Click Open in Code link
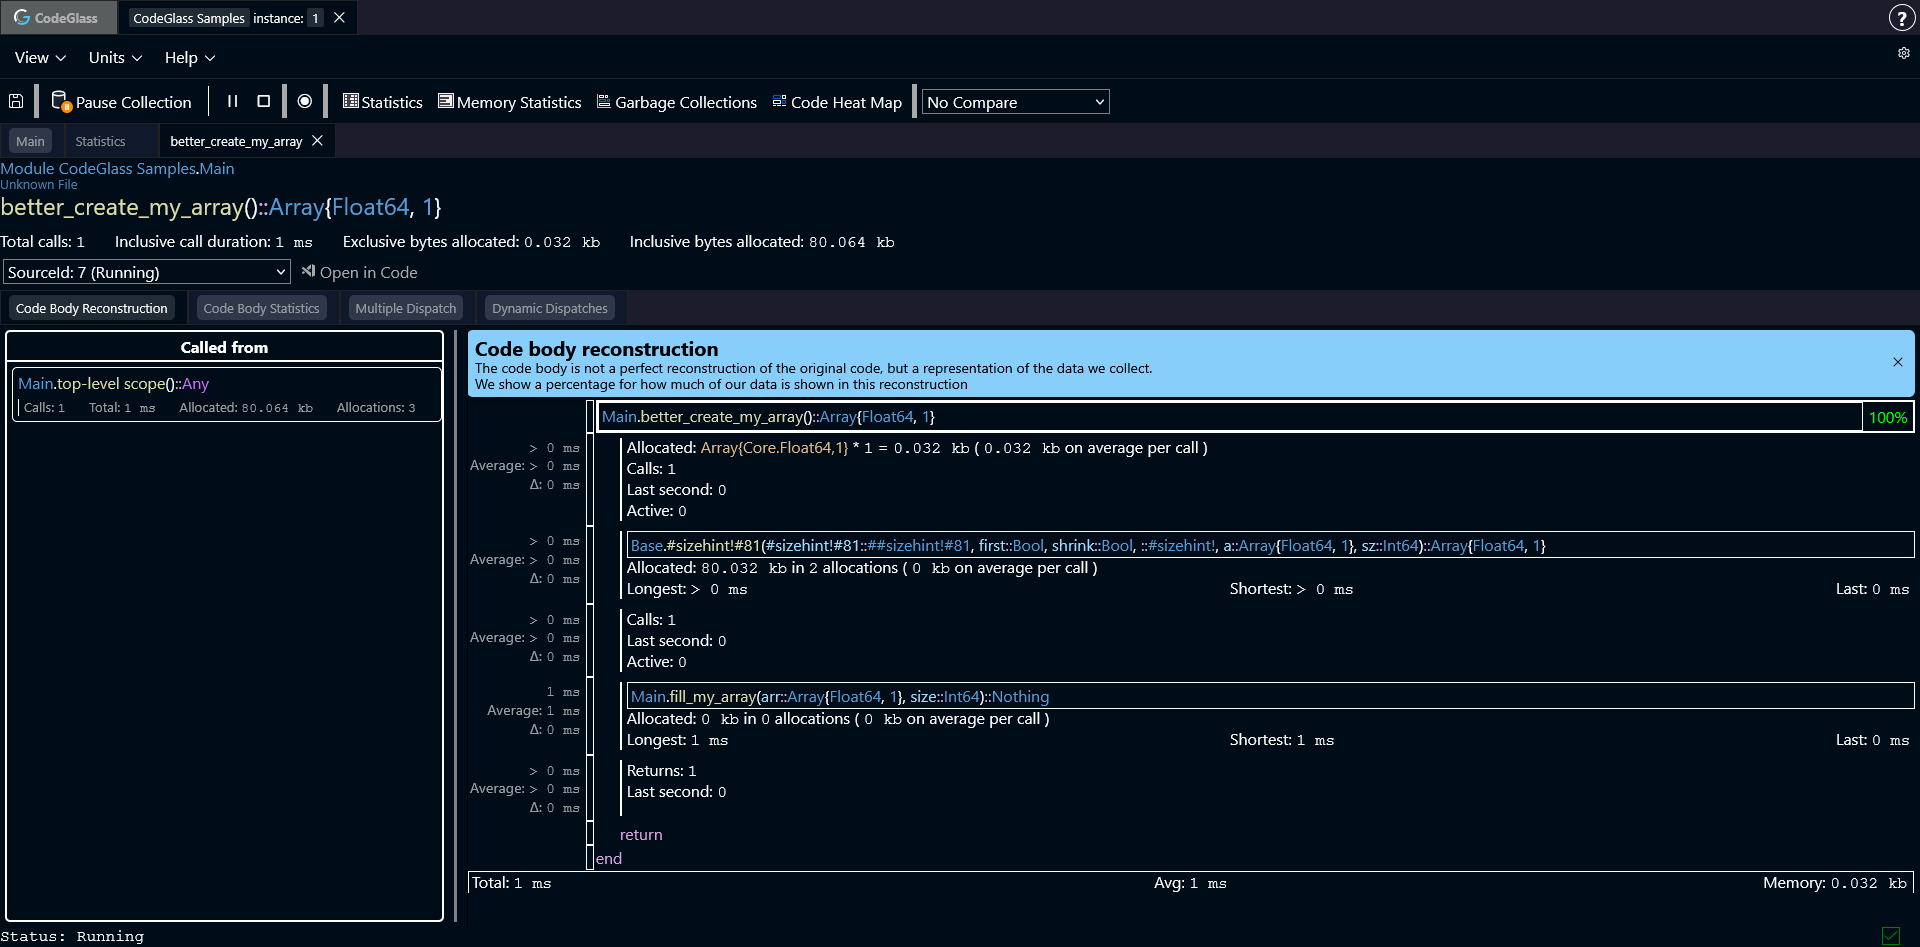The height and width of the screenshot is (947, 1920). click(359, 272)
